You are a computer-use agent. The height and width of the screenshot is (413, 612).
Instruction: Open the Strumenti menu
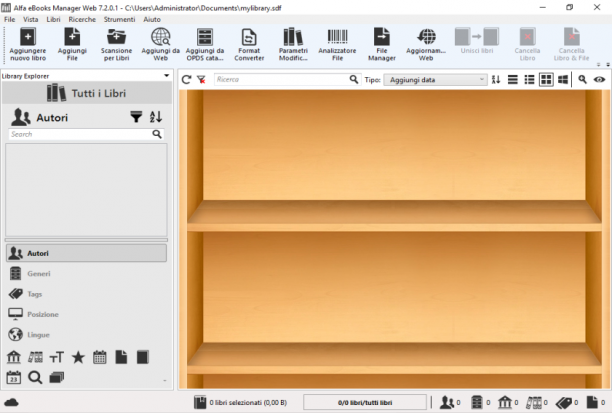(119, 19)
